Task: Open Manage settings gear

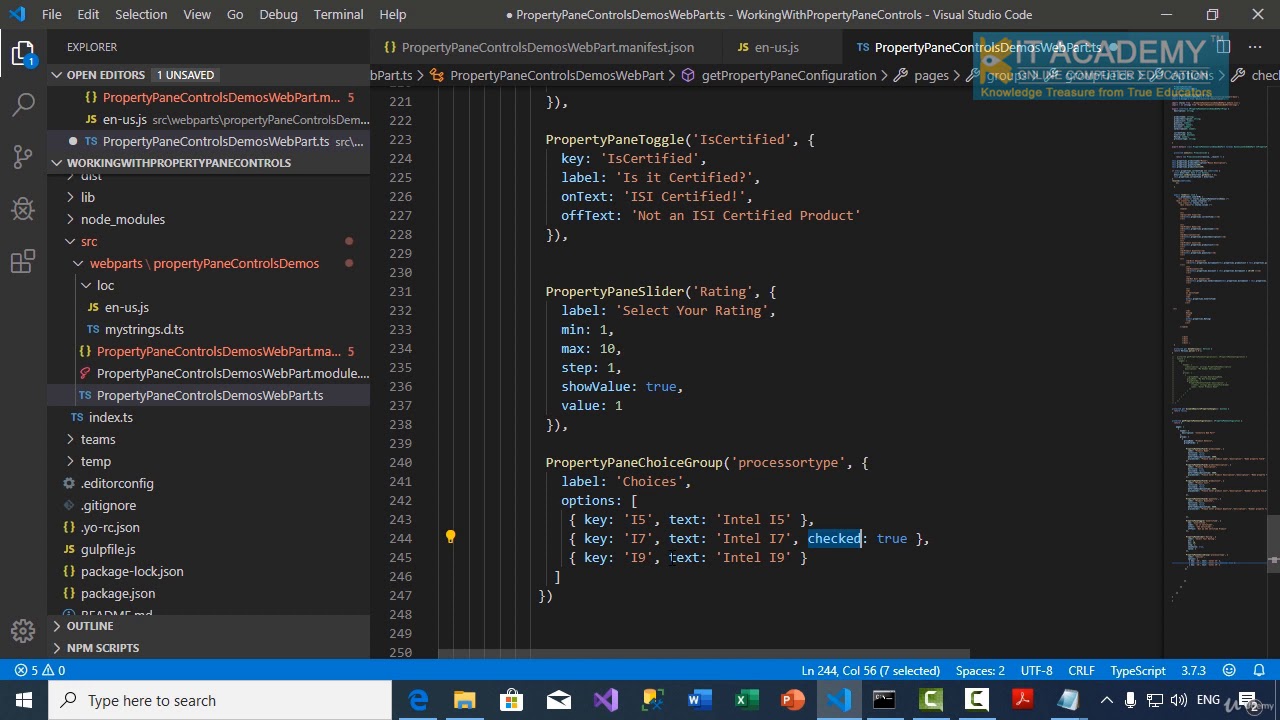Action: [x=23, y=631]
